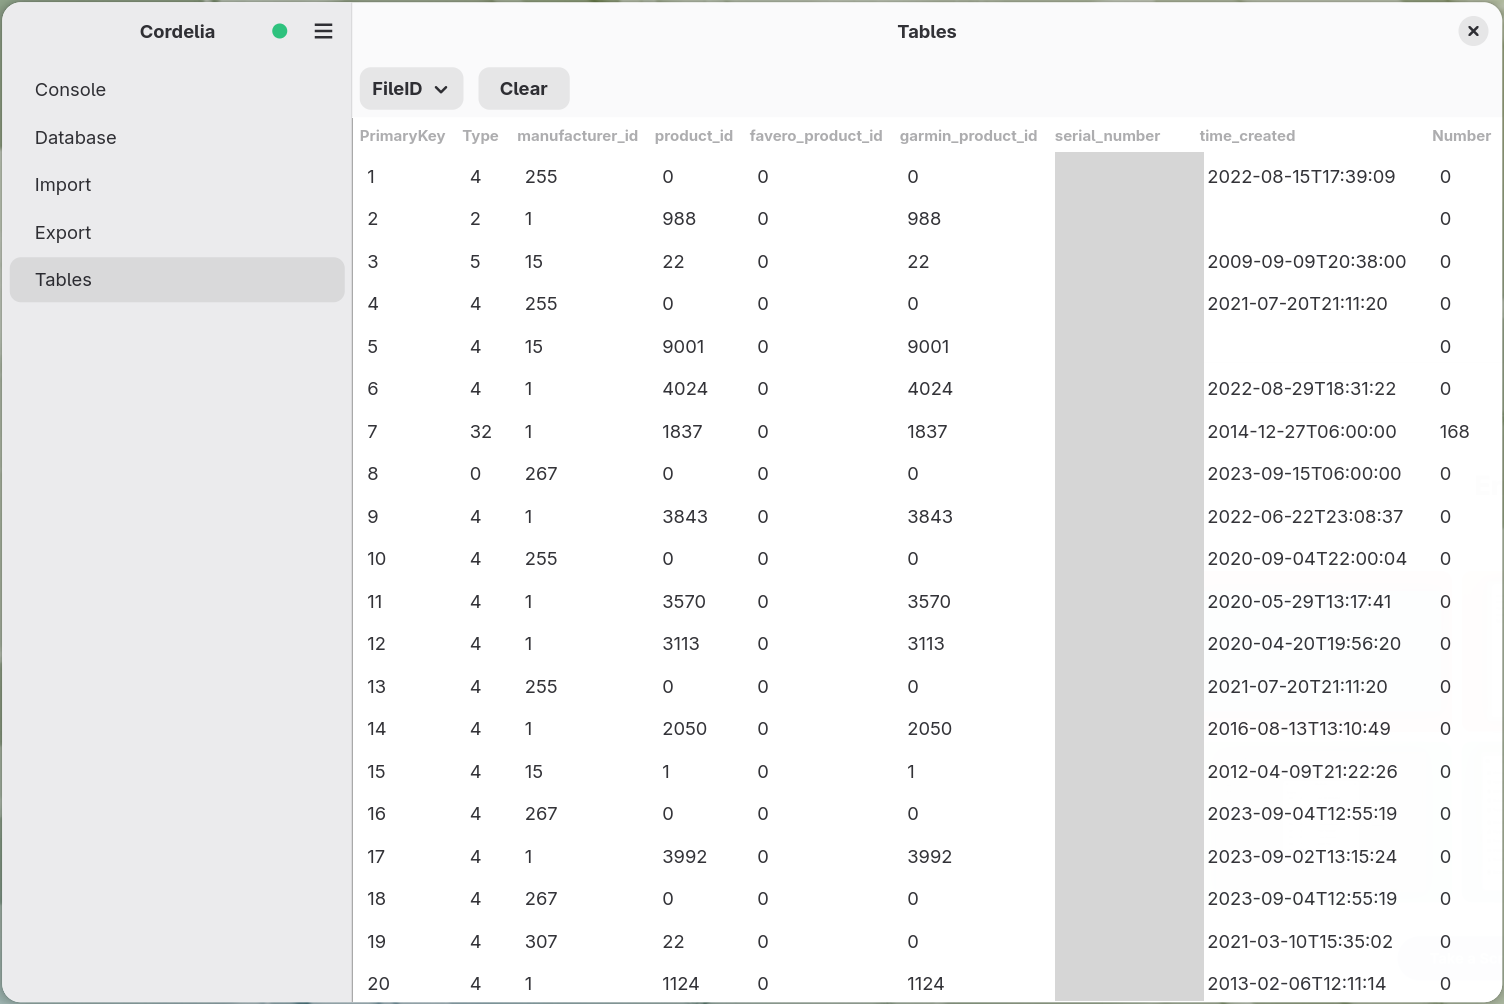Click product_id value 2050
This screenshot has width=1504, height=1004.
[x=684, y=729]
